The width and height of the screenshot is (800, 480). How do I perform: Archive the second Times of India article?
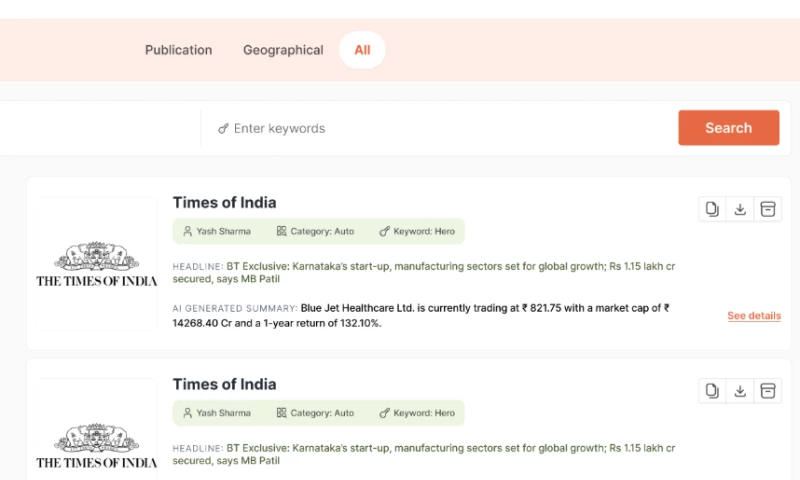click(767, 391)
